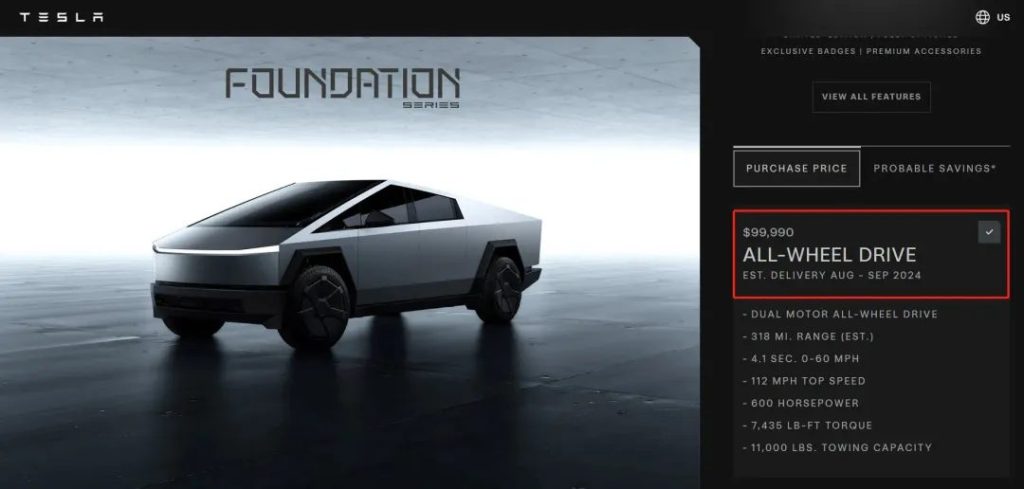Viewport: 1024px width, 489px height.
Task: Click the Foundation Series logo graphic
Action: (x=343, y=87)
